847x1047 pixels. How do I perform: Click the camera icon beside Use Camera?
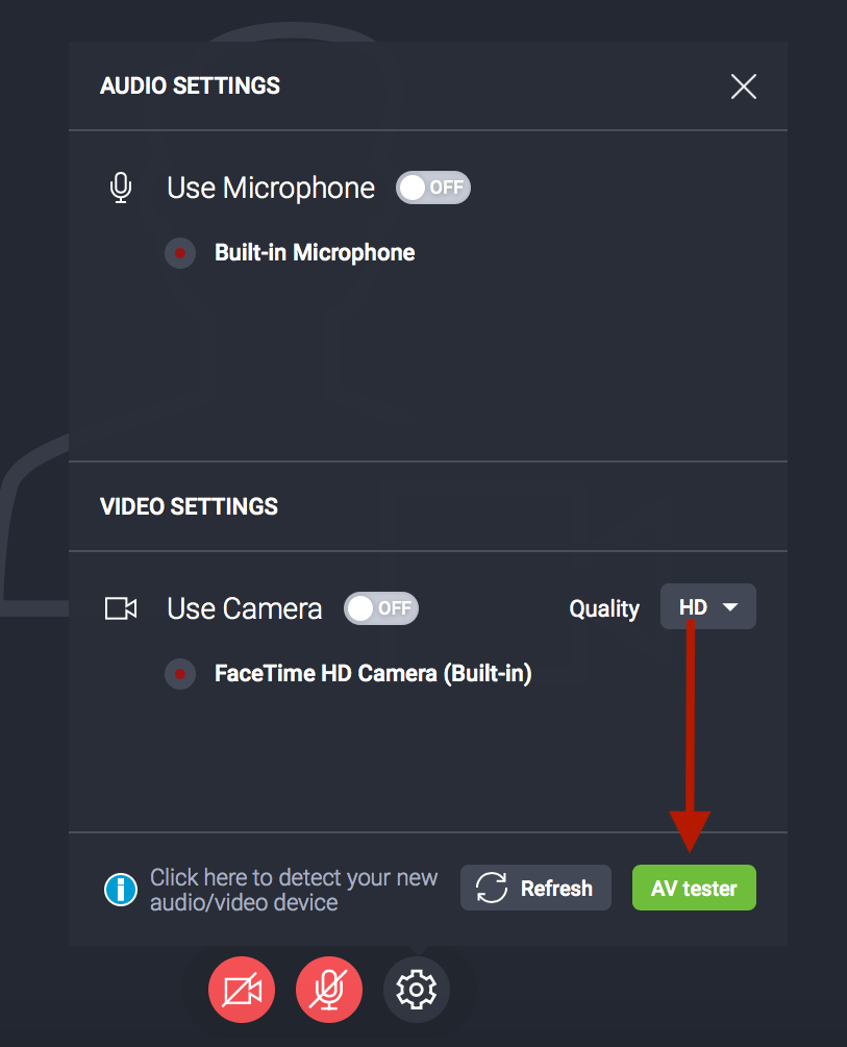(121, 608)
